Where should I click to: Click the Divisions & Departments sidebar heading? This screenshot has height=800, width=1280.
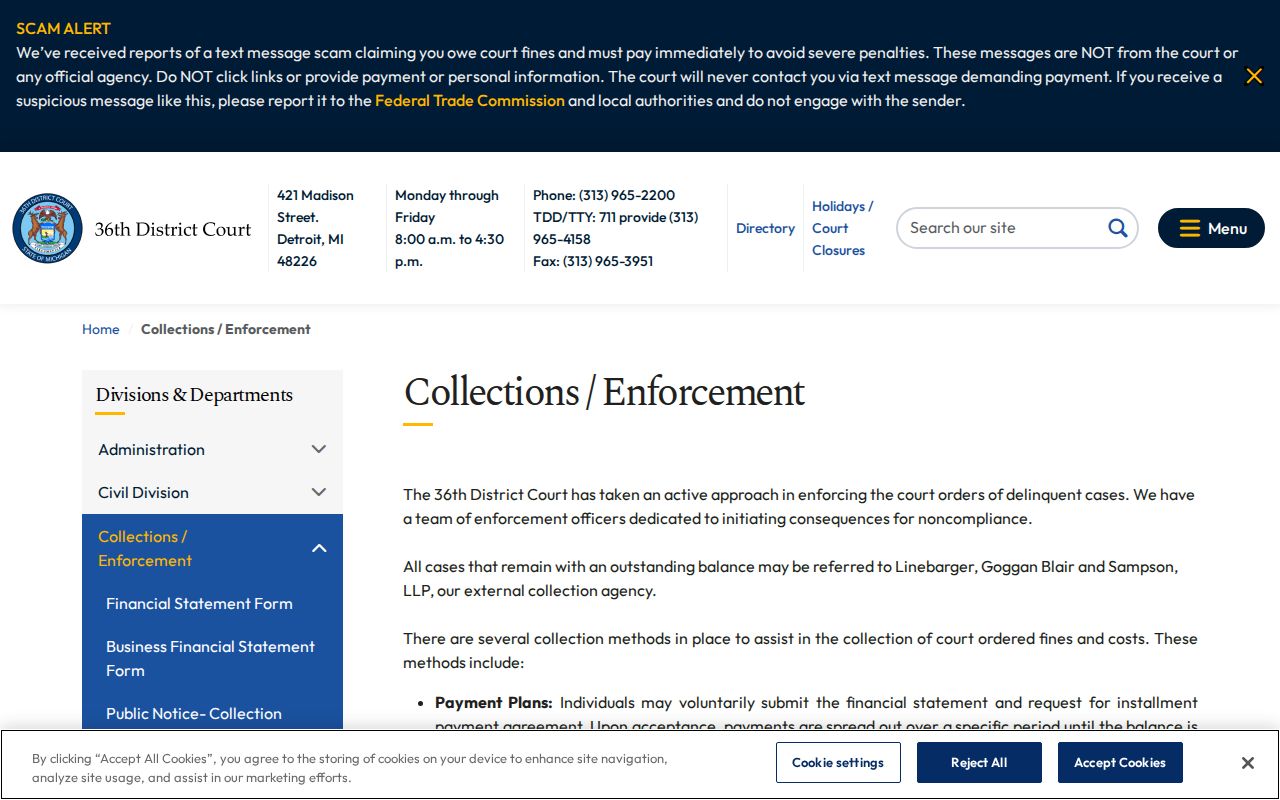(194, 395)
